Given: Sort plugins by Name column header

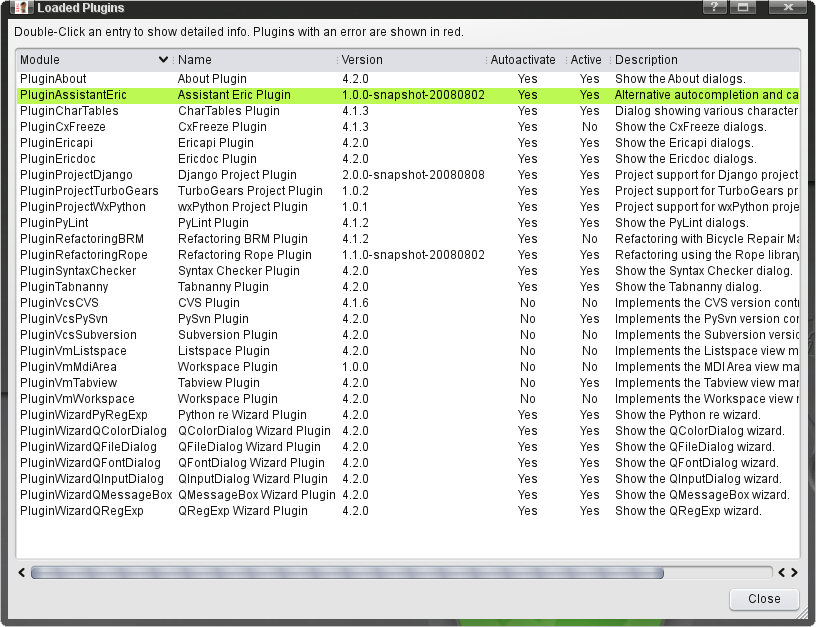Looking at the screenshot, I should [x=195, y=60].
